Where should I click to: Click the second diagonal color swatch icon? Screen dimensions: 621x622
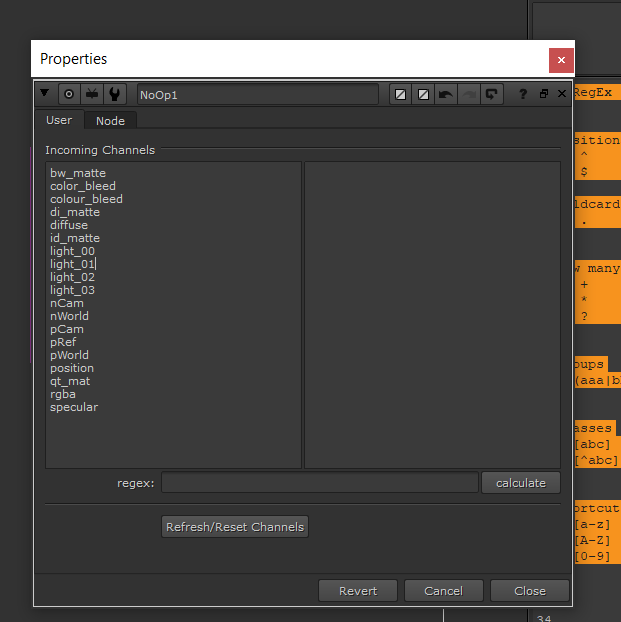423,94
